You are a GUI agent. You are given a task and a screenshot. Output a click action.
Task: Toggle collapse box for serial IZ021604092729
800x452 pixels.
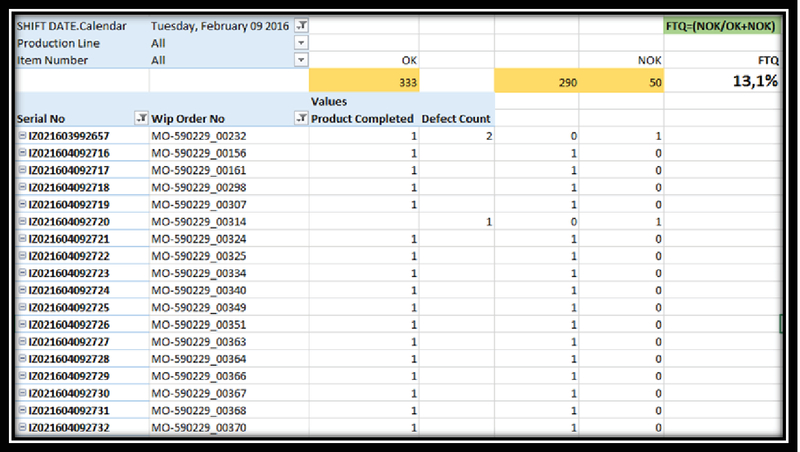tap(22, 376)
